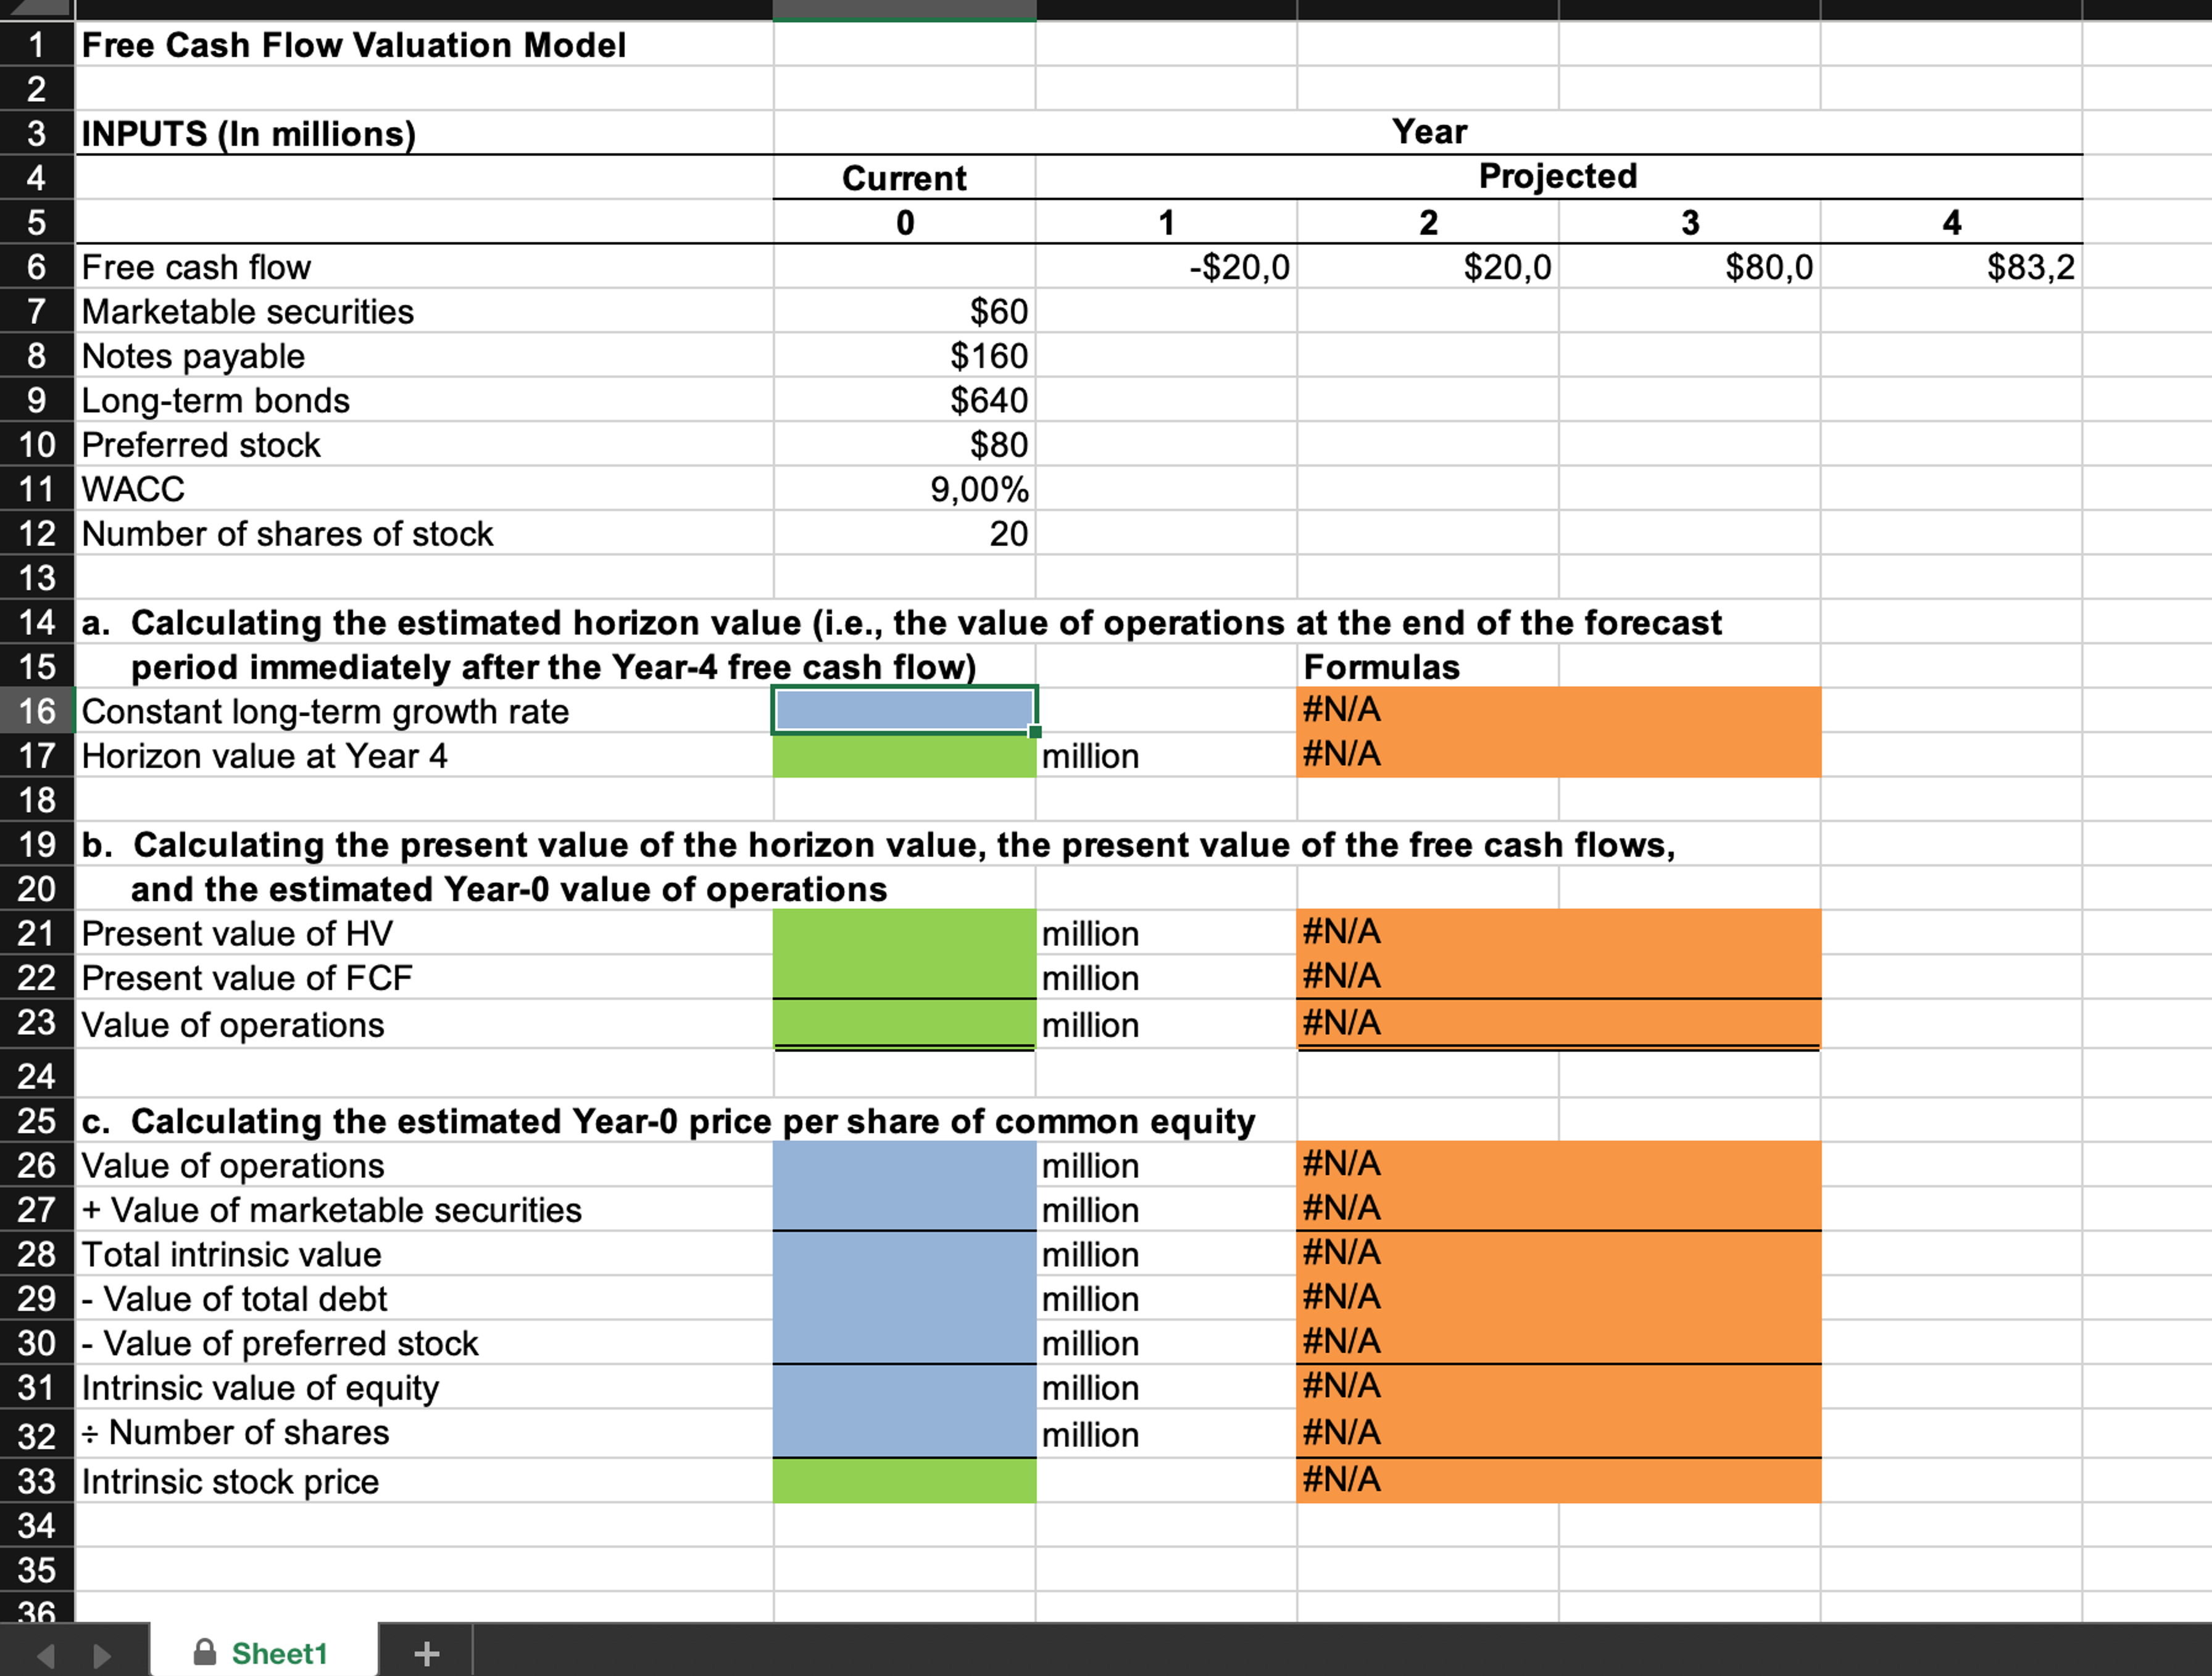Select the green Intrinsic stock price cell
Image resolution: width=2212 pixels, height=1676 pixels.
pyautogui.click(x=902, y=1480)
